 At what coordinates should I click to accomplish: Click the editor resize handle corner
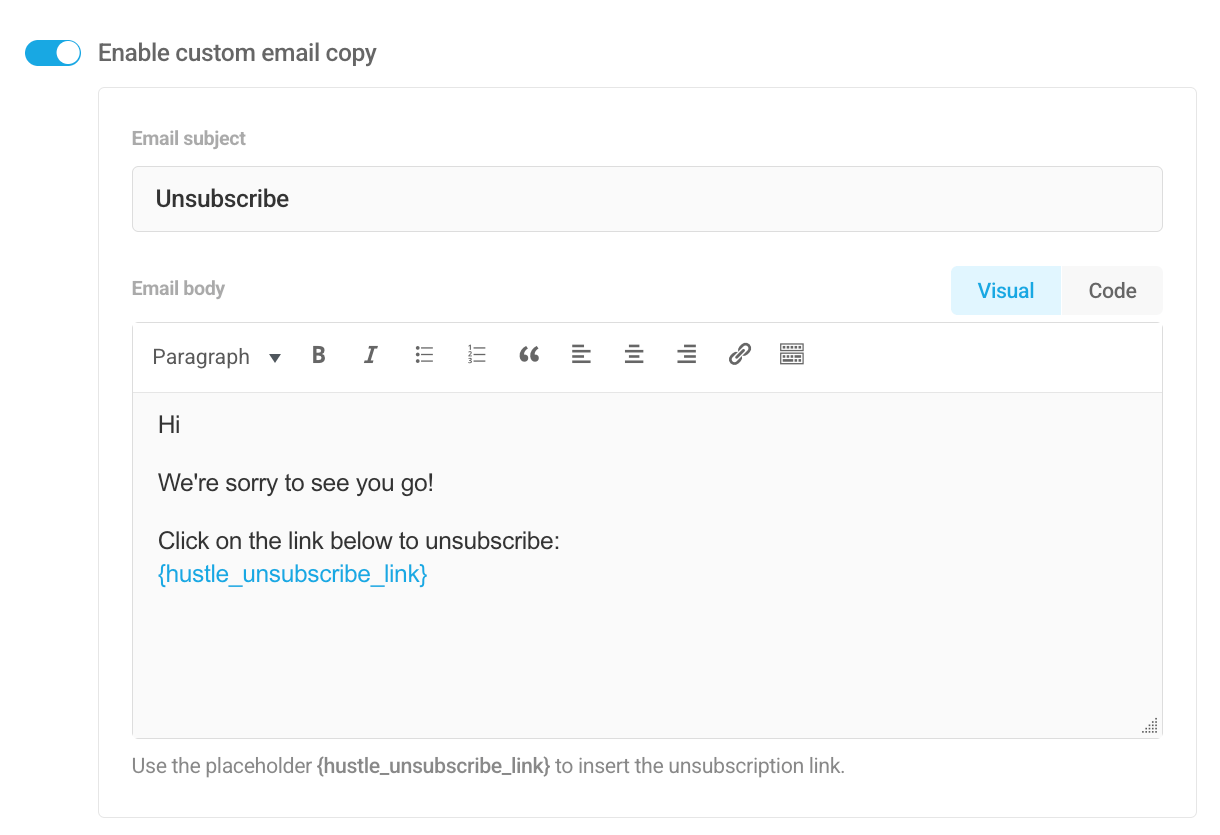(x=1149, y=726)
